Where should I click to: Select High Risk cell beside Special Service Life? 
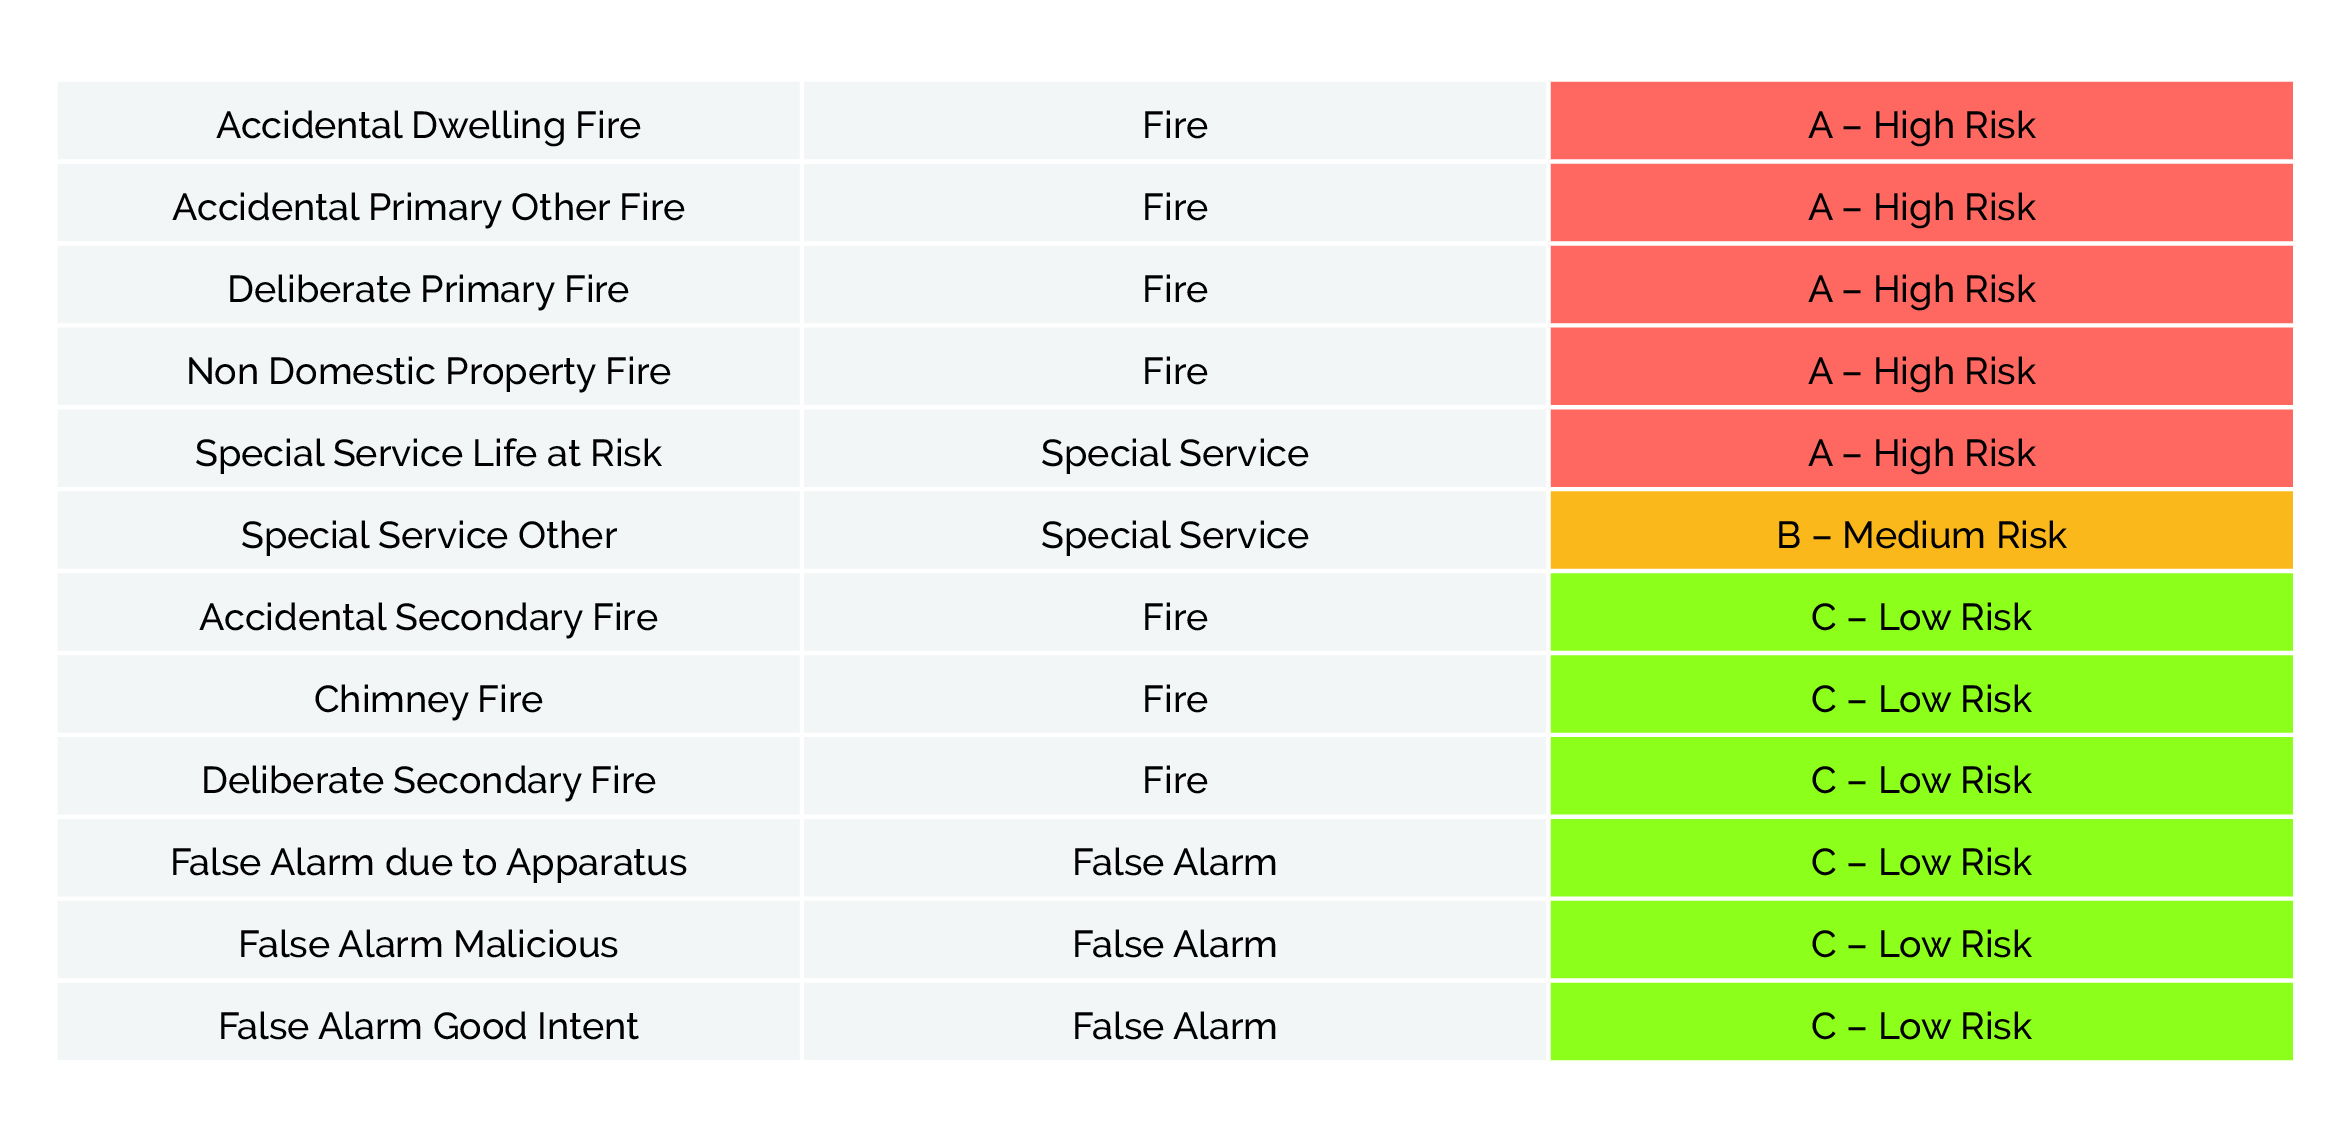point(1922,449)
